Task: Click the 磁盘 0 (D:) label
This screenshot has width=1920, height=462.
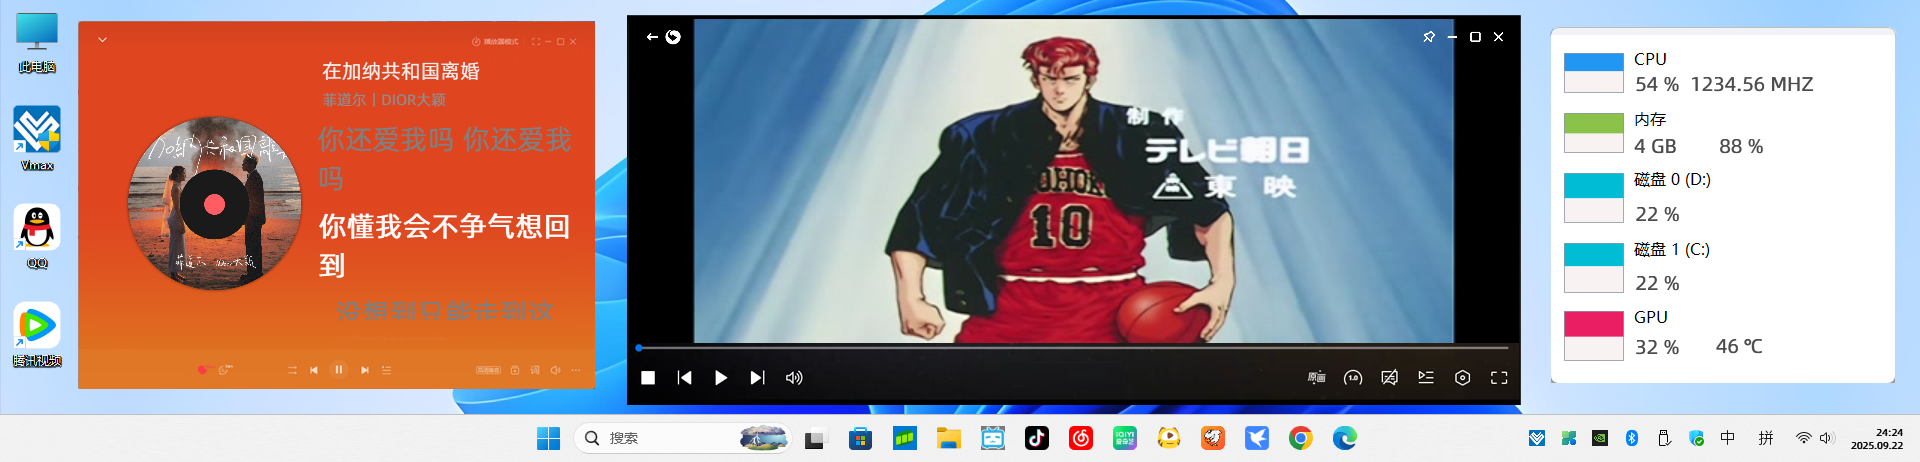Action: point(1672,180)
